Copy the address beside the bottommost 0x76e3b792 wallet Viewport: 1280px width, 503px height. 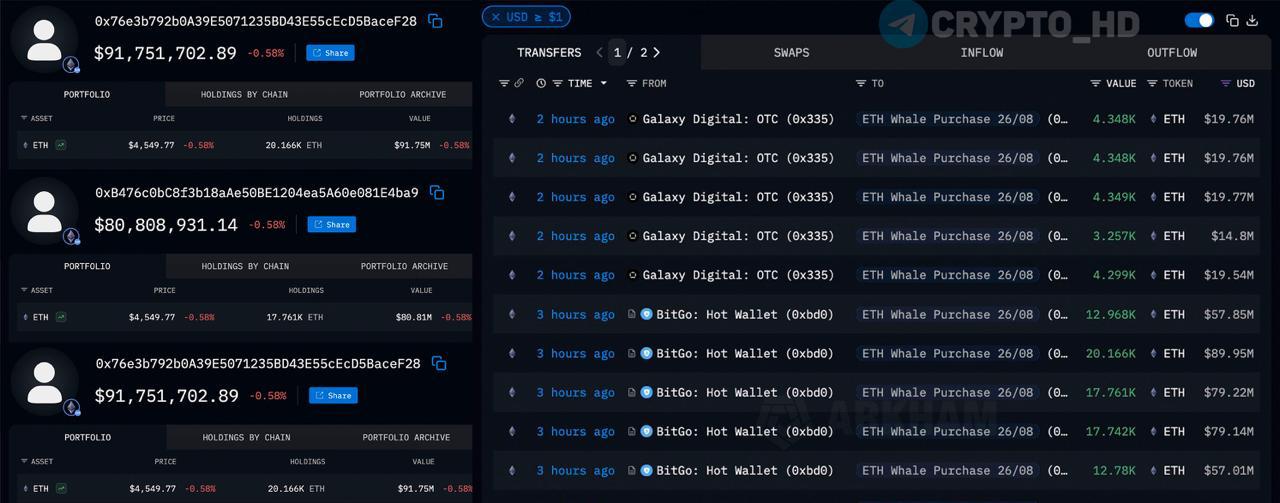tap(437, 364)
